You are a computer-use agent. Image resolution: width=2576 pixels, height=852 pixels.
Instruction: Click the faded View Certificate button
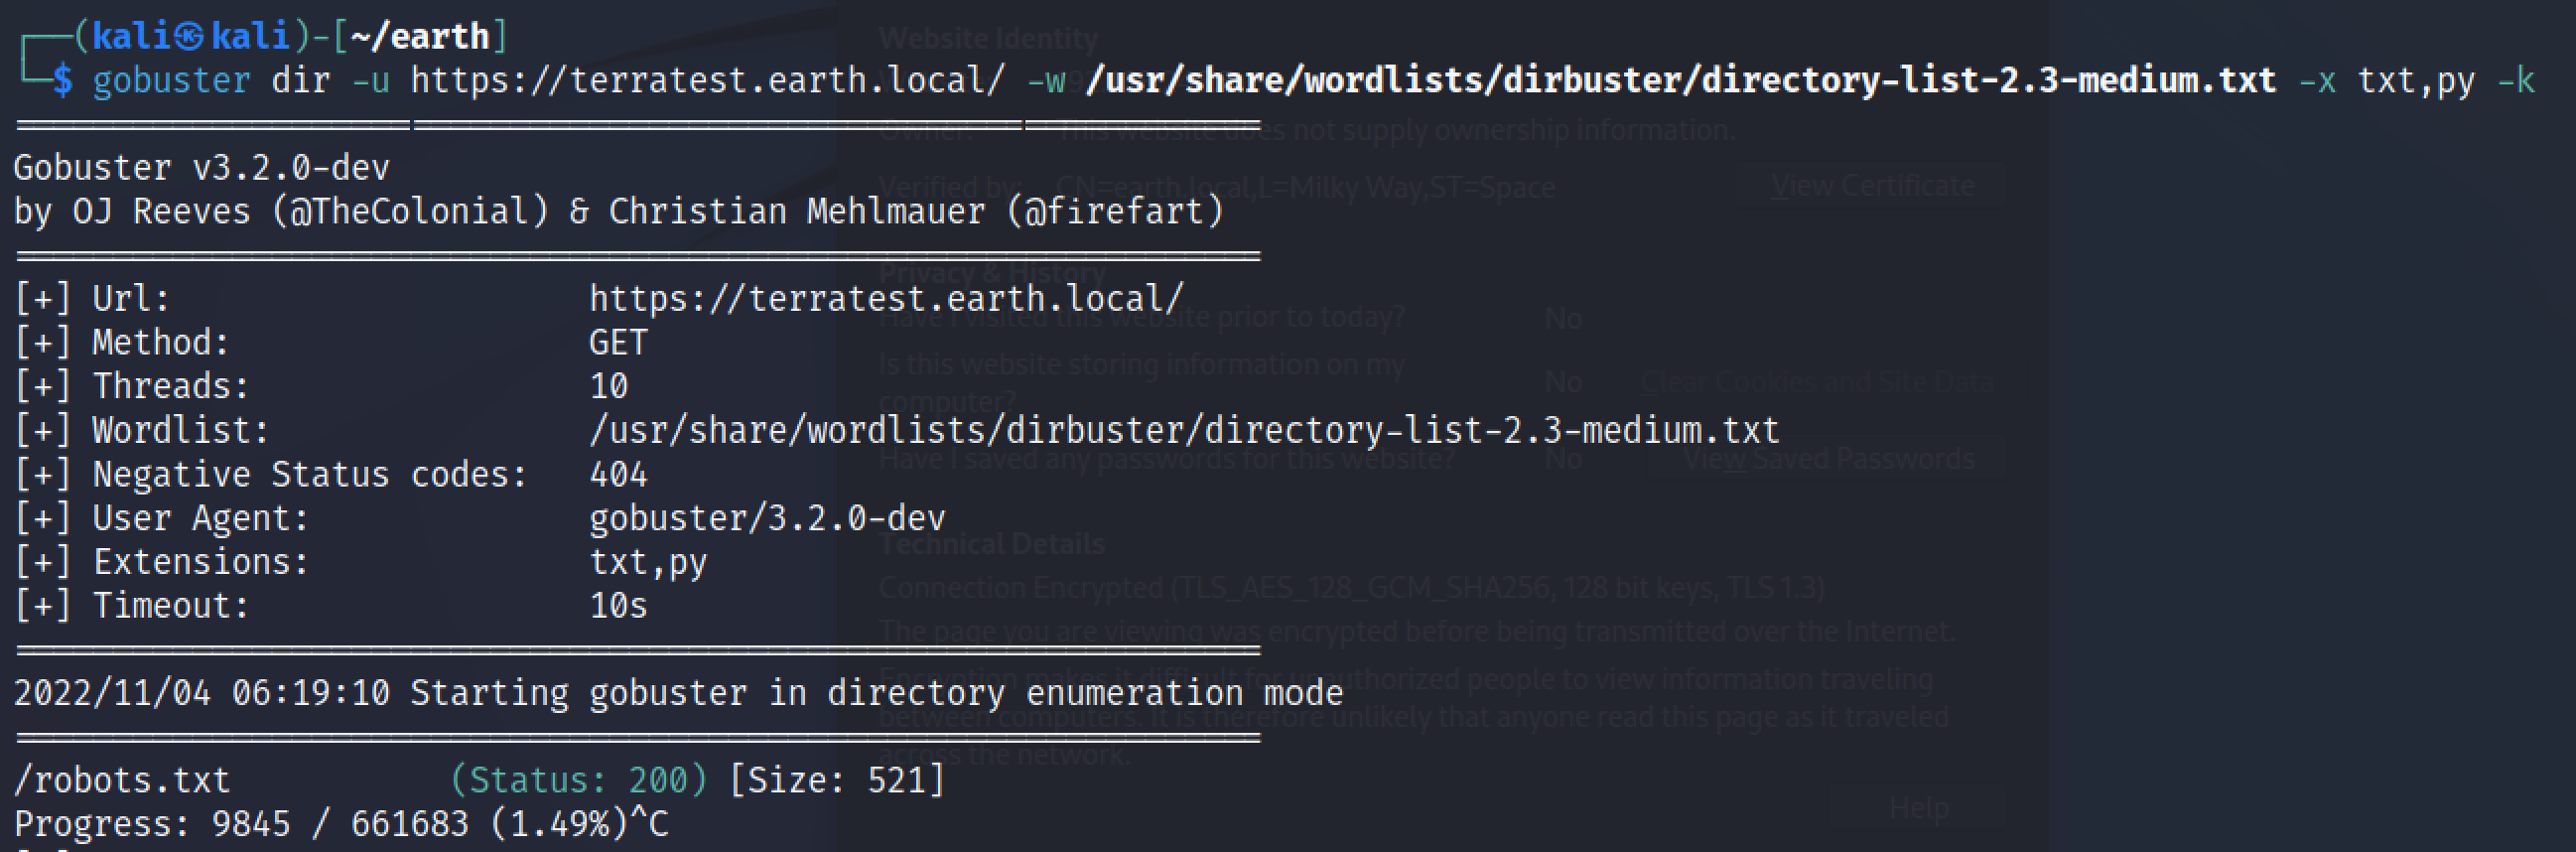[x=1872, y=186]
